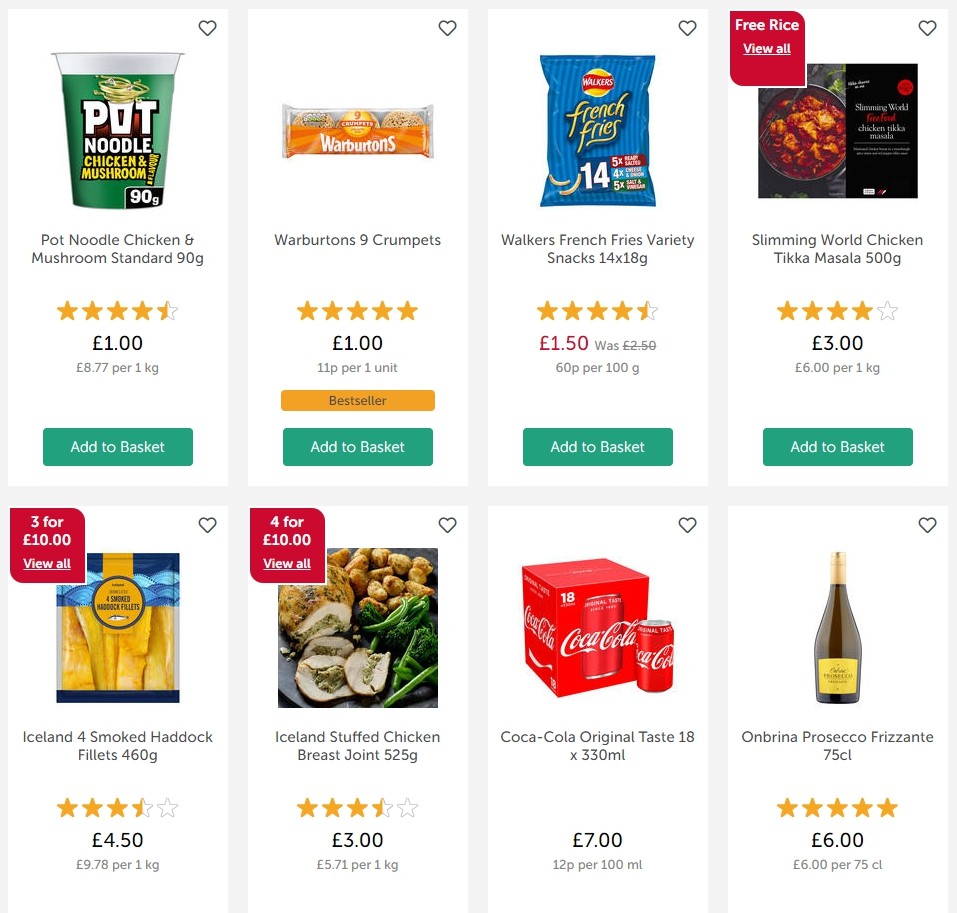Open the Free Rice offer via View all
This screenshot has height=913, width=957.
coord(766,48)
